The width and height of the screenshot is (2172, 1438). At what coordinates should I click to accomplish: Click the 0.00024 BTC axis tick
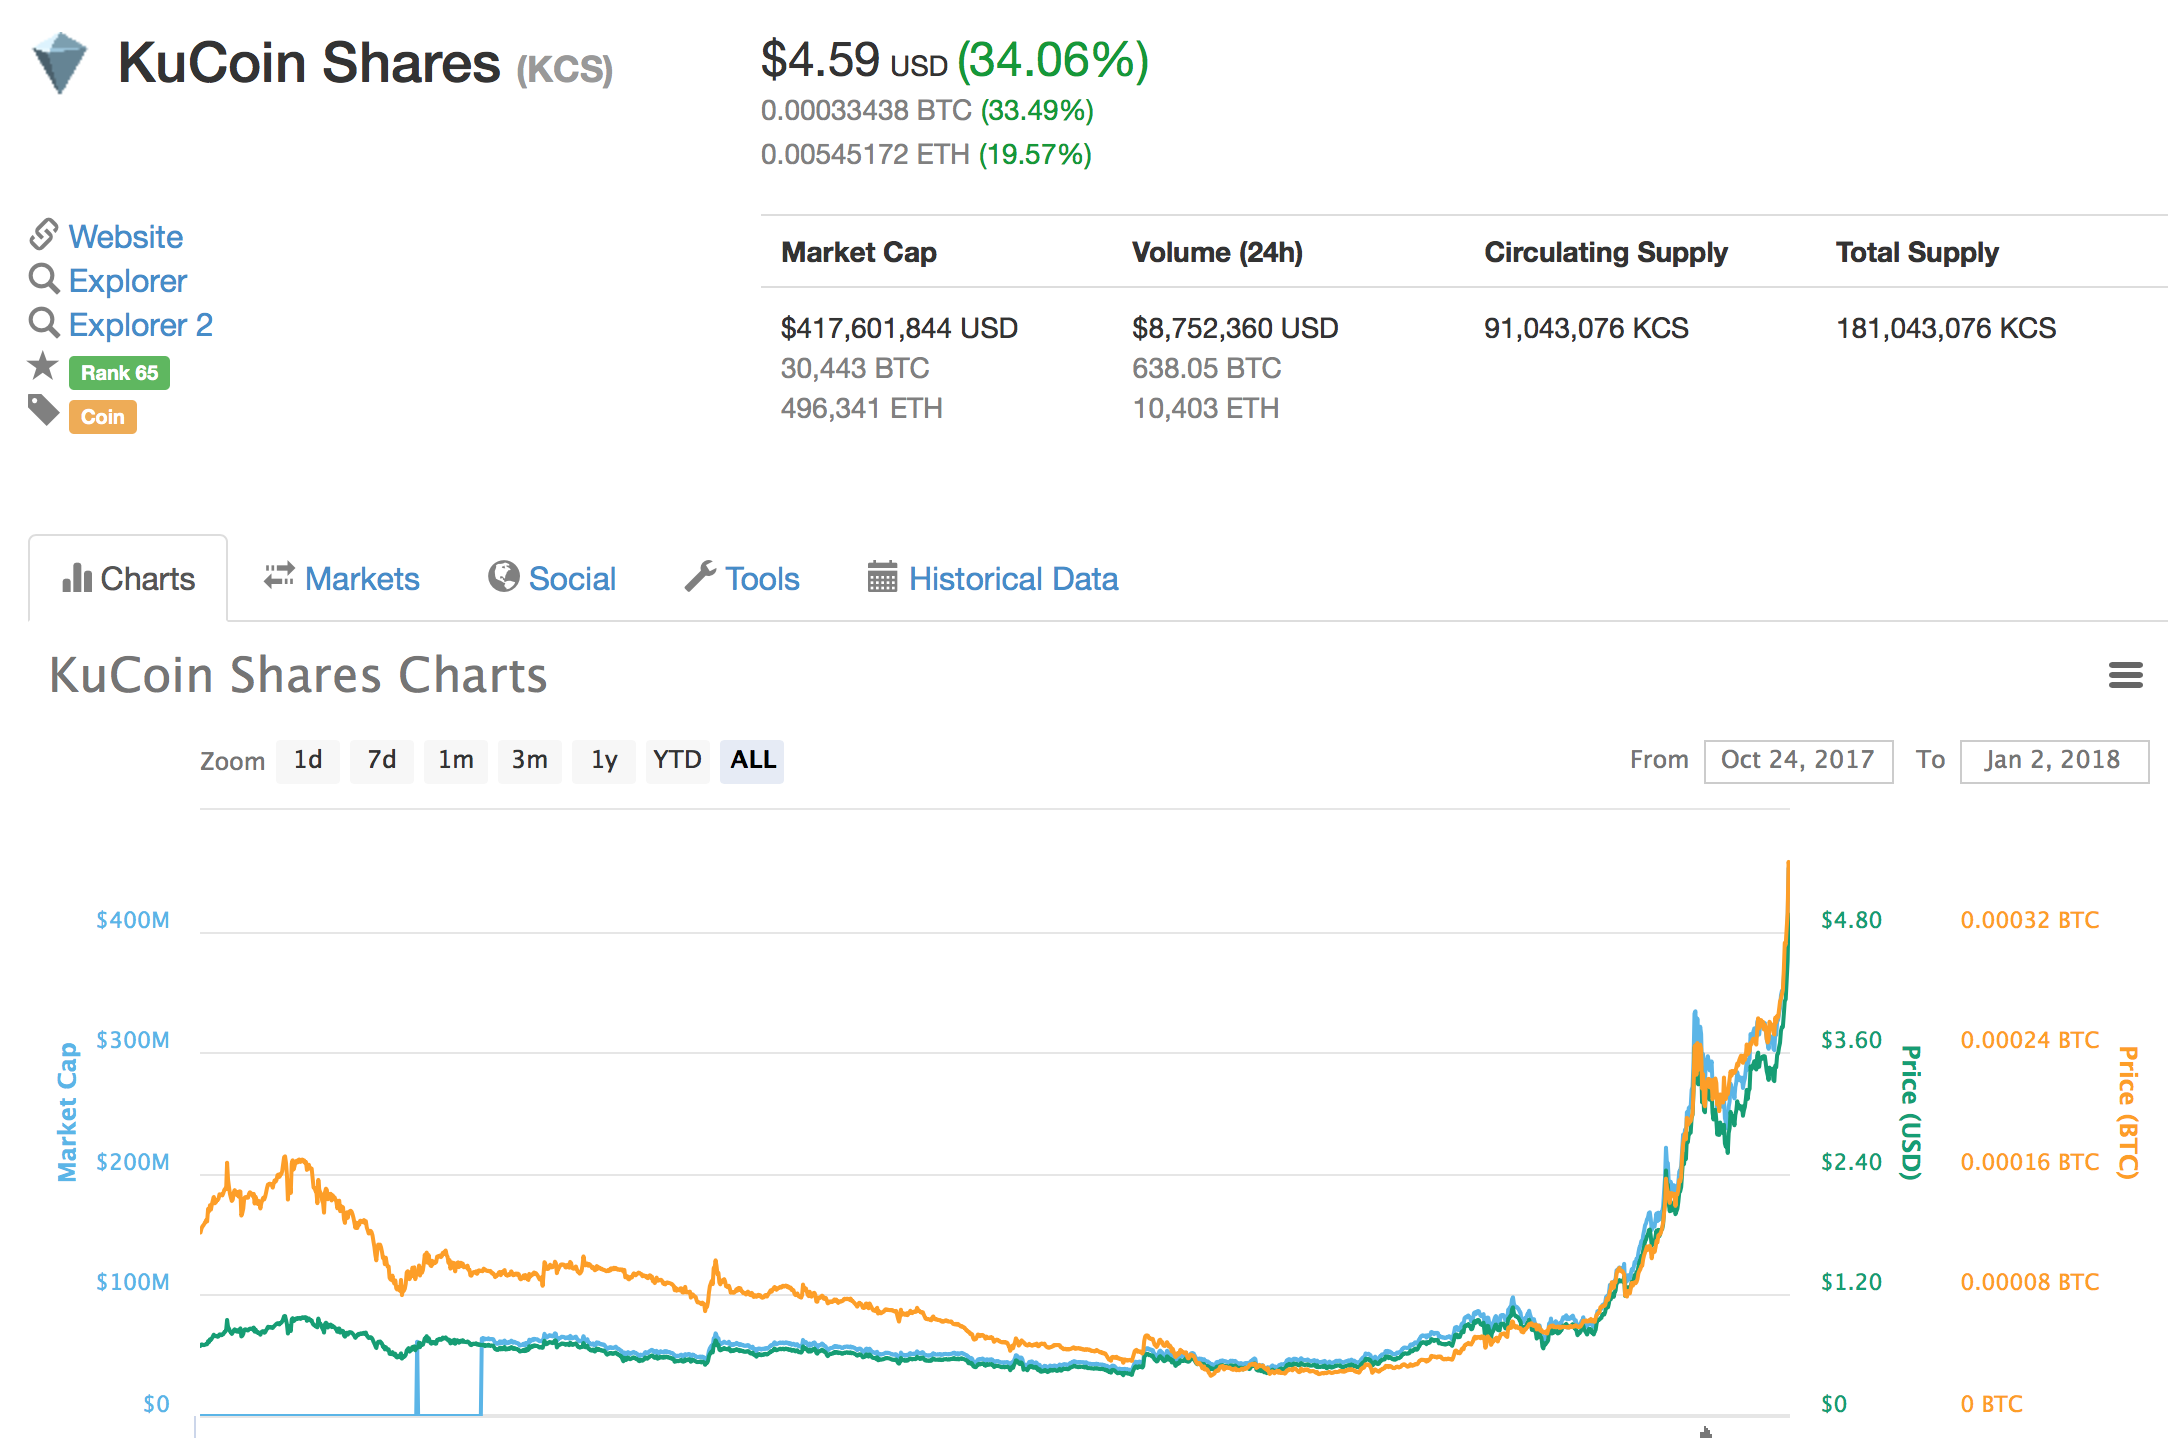click(2030, 1040)
